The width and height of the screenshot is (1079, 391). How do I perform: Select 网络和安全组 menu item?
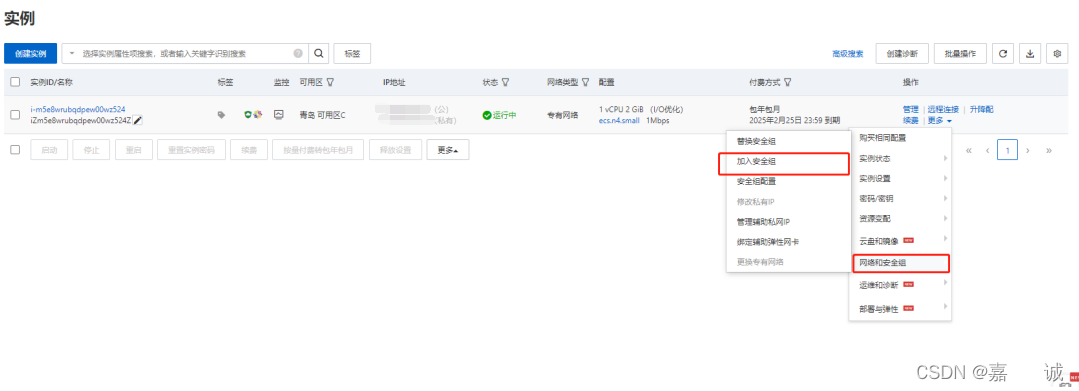pos(901,263)
